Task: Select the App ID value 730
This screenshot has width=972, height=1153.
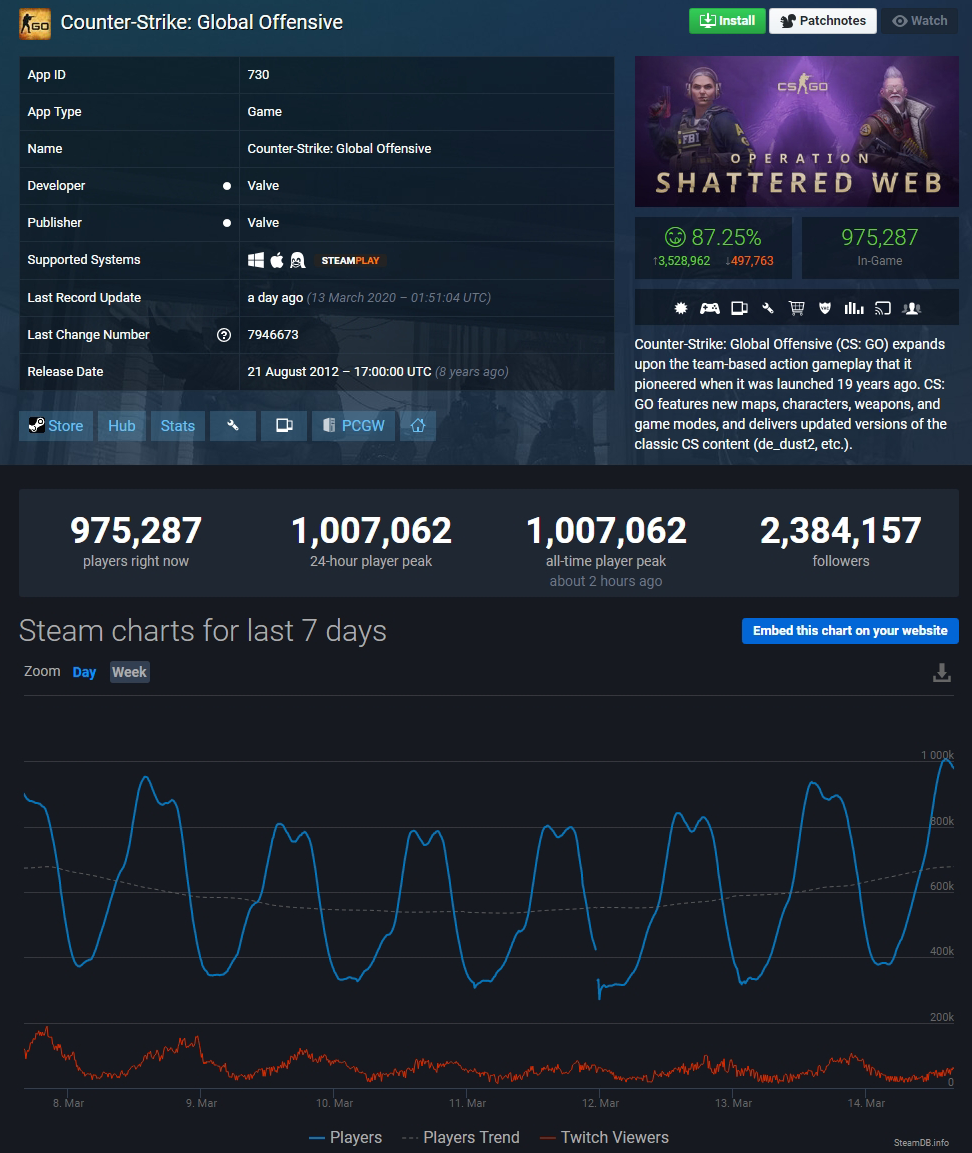Action: [258, 74]
